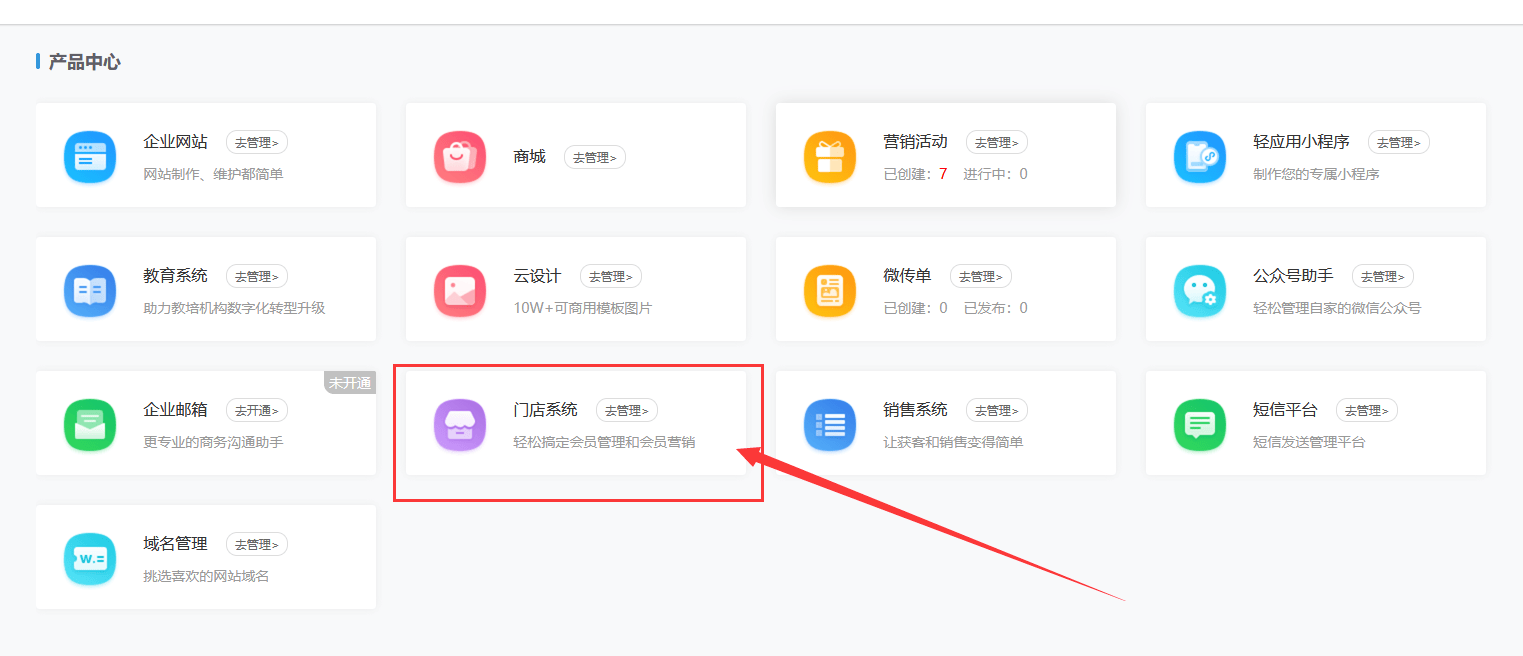Click the 商城 red shopping bag icon
The width and height of the screenshot is (1523, 656).
(460, 157)
